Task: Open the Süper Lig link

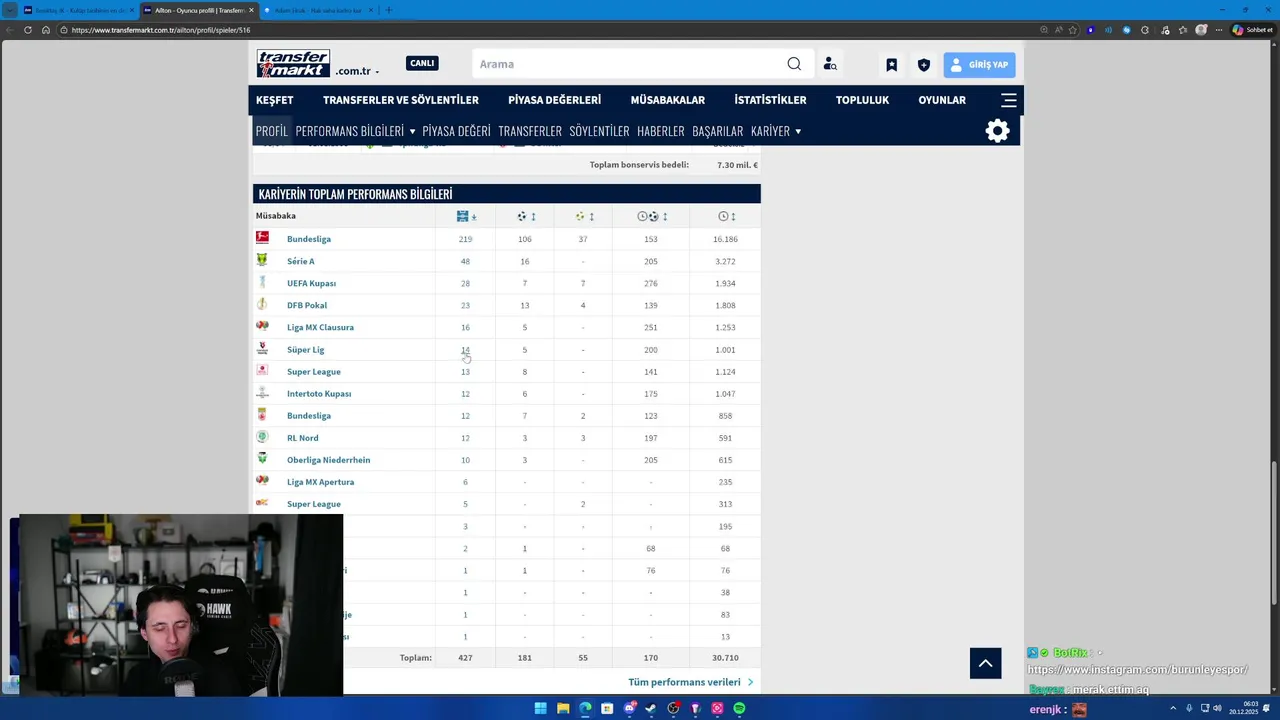Action: (305, 349)
